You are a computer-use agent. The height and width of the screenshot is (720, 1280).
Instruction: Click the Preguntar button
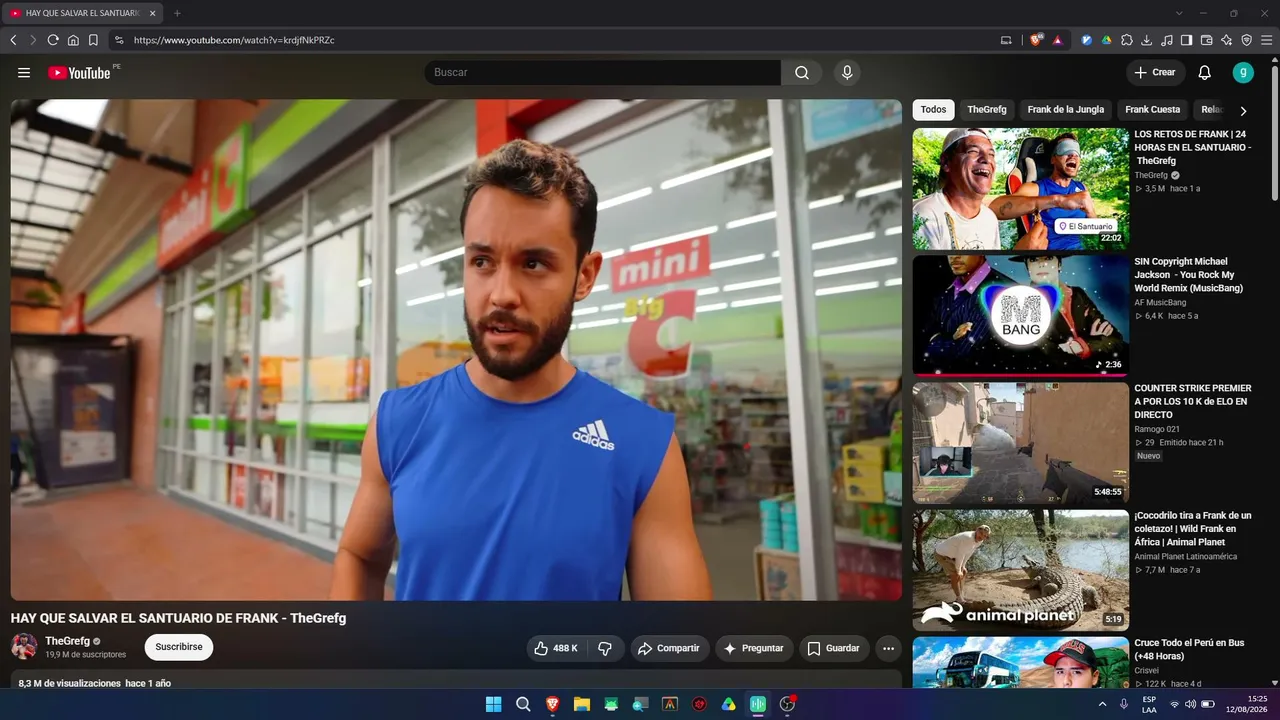point(754,648)
